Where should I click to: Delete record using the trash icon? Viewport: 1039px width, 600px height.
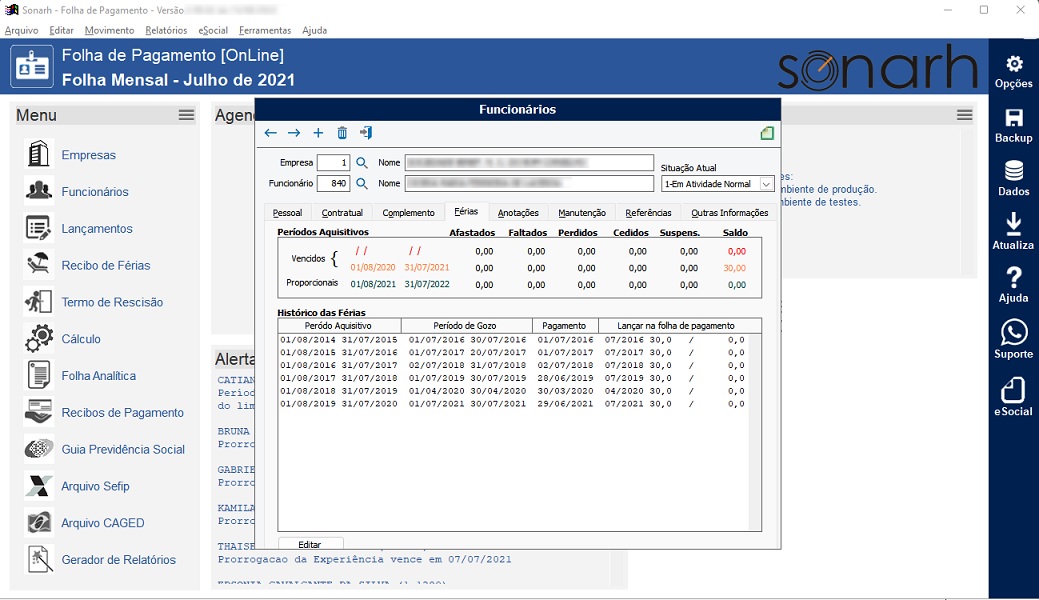click(342, 133)
